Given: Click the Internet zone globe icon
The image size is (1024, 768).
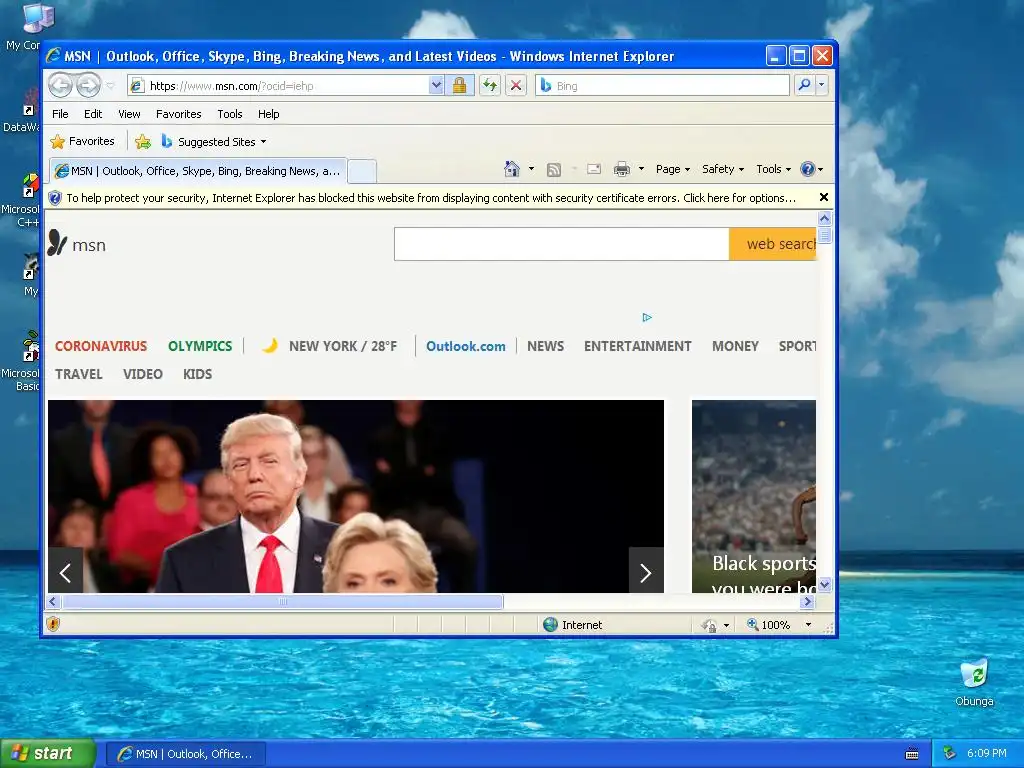Looking at the screenshot, I should click(550, 624).
